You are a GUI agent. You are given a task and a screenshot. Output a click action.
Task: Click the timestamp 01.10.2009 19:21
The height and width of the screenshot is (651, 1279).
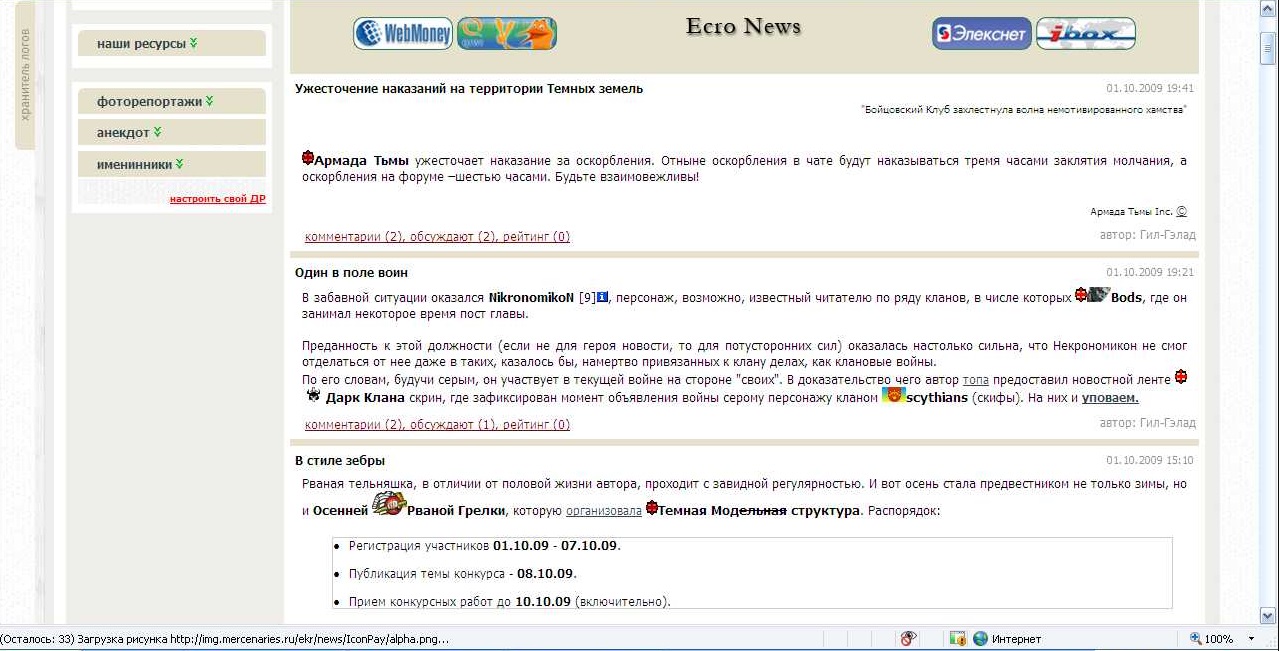(x=1150, y=272)
